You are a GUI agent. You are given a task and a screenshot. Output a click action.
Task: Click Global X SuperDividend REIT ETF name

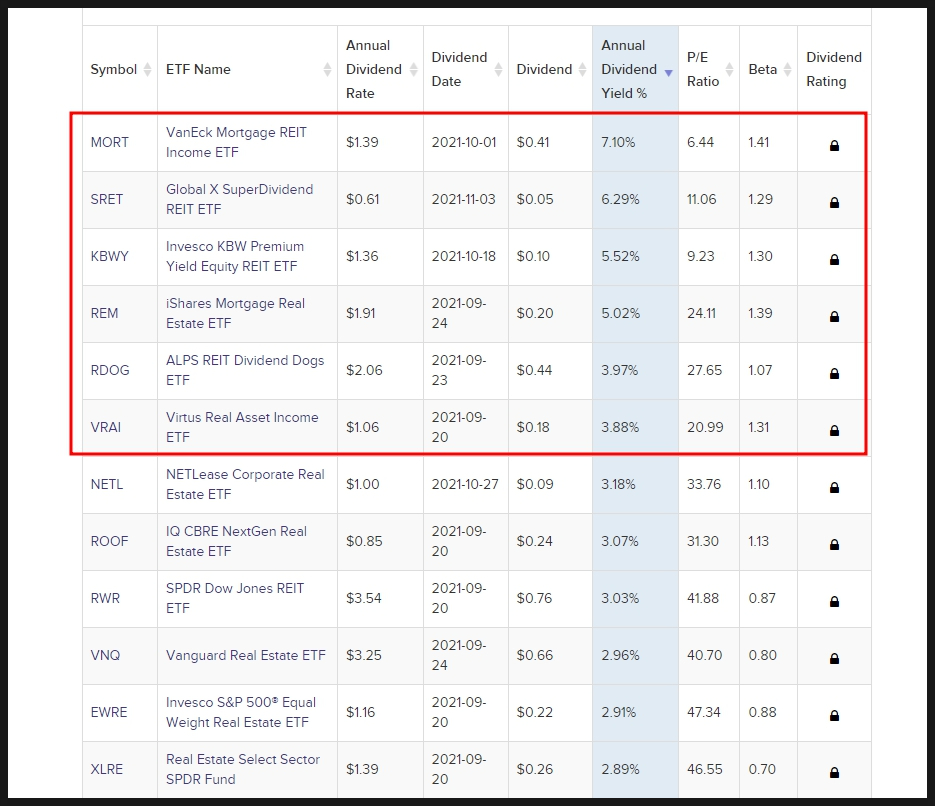coord(239,199)
